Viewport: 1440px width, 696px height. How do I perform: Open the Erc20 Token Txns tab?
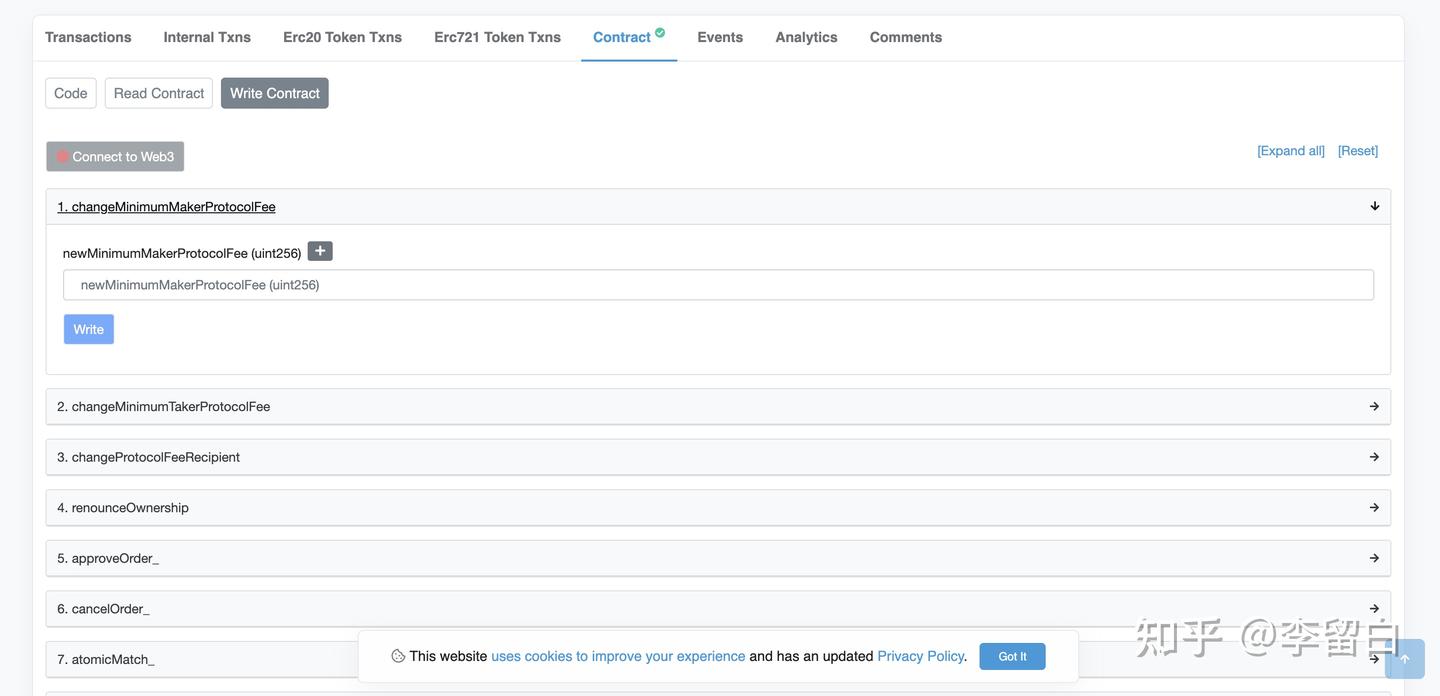pyautogui.click(x=342, y=37)
